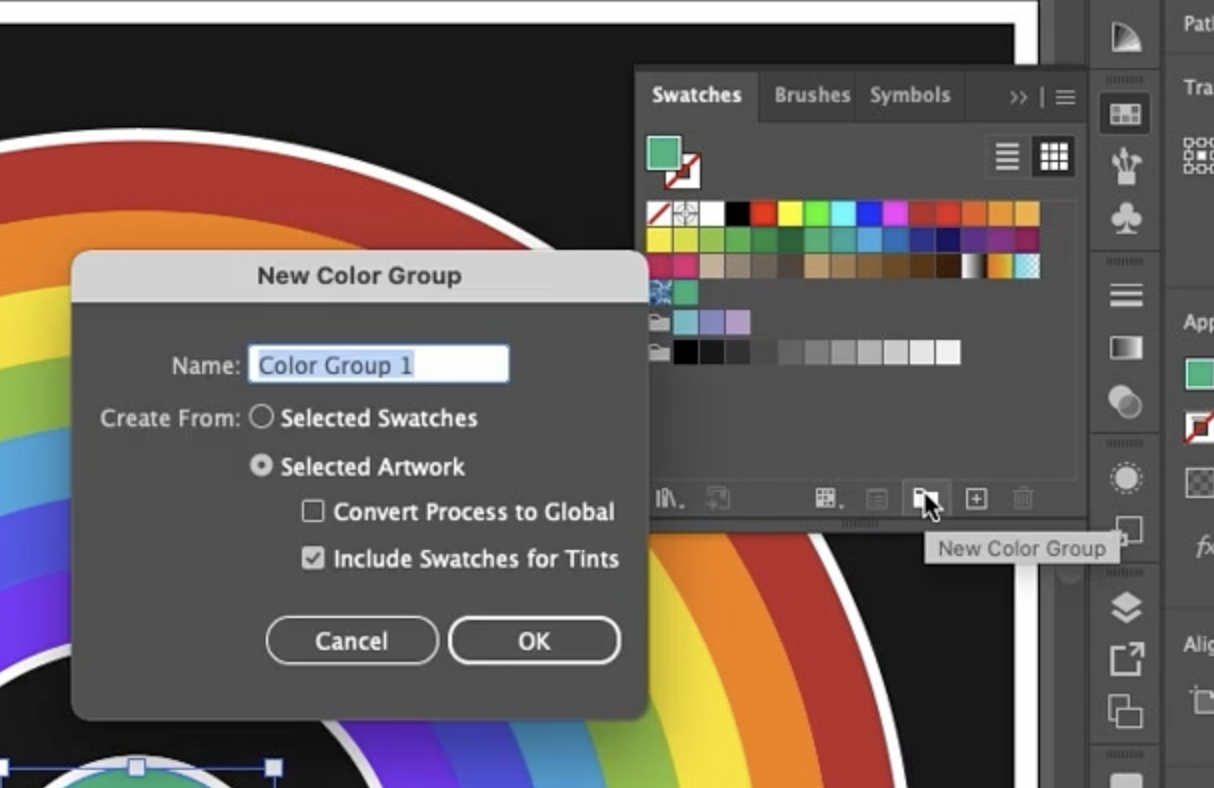Open the Asset Export dock icon

[x=1127, y=660]
